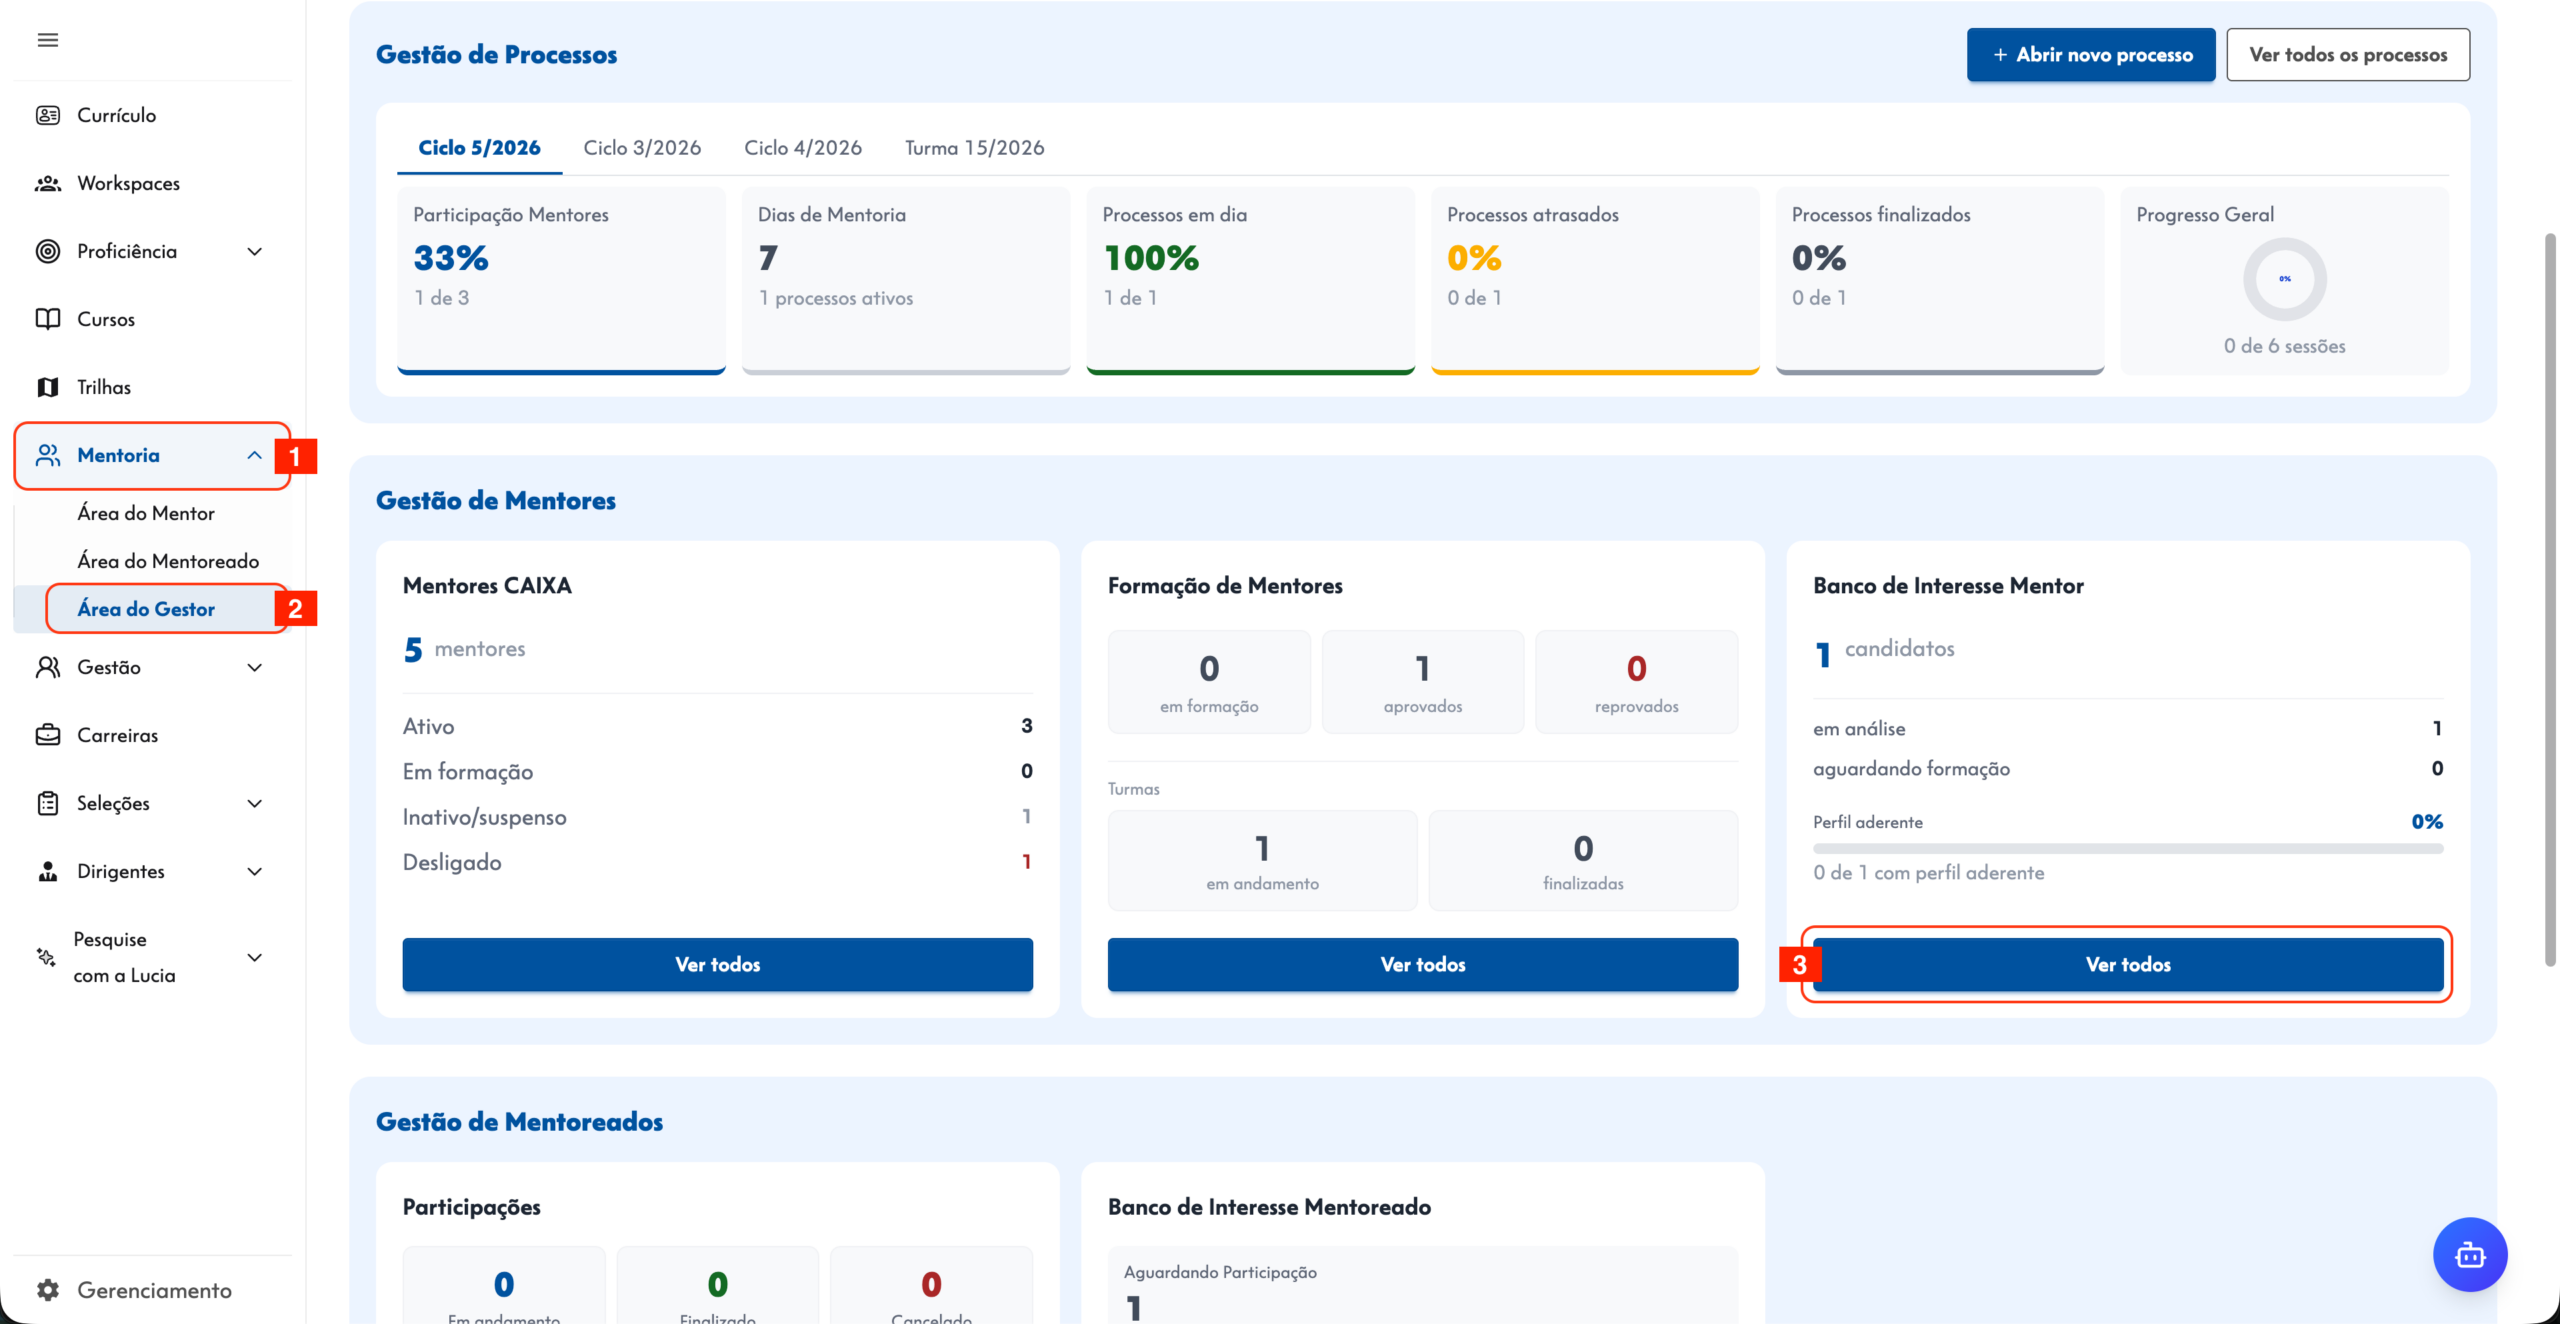
Task: Click the Workspaces people icon
Action: point(48,183)
